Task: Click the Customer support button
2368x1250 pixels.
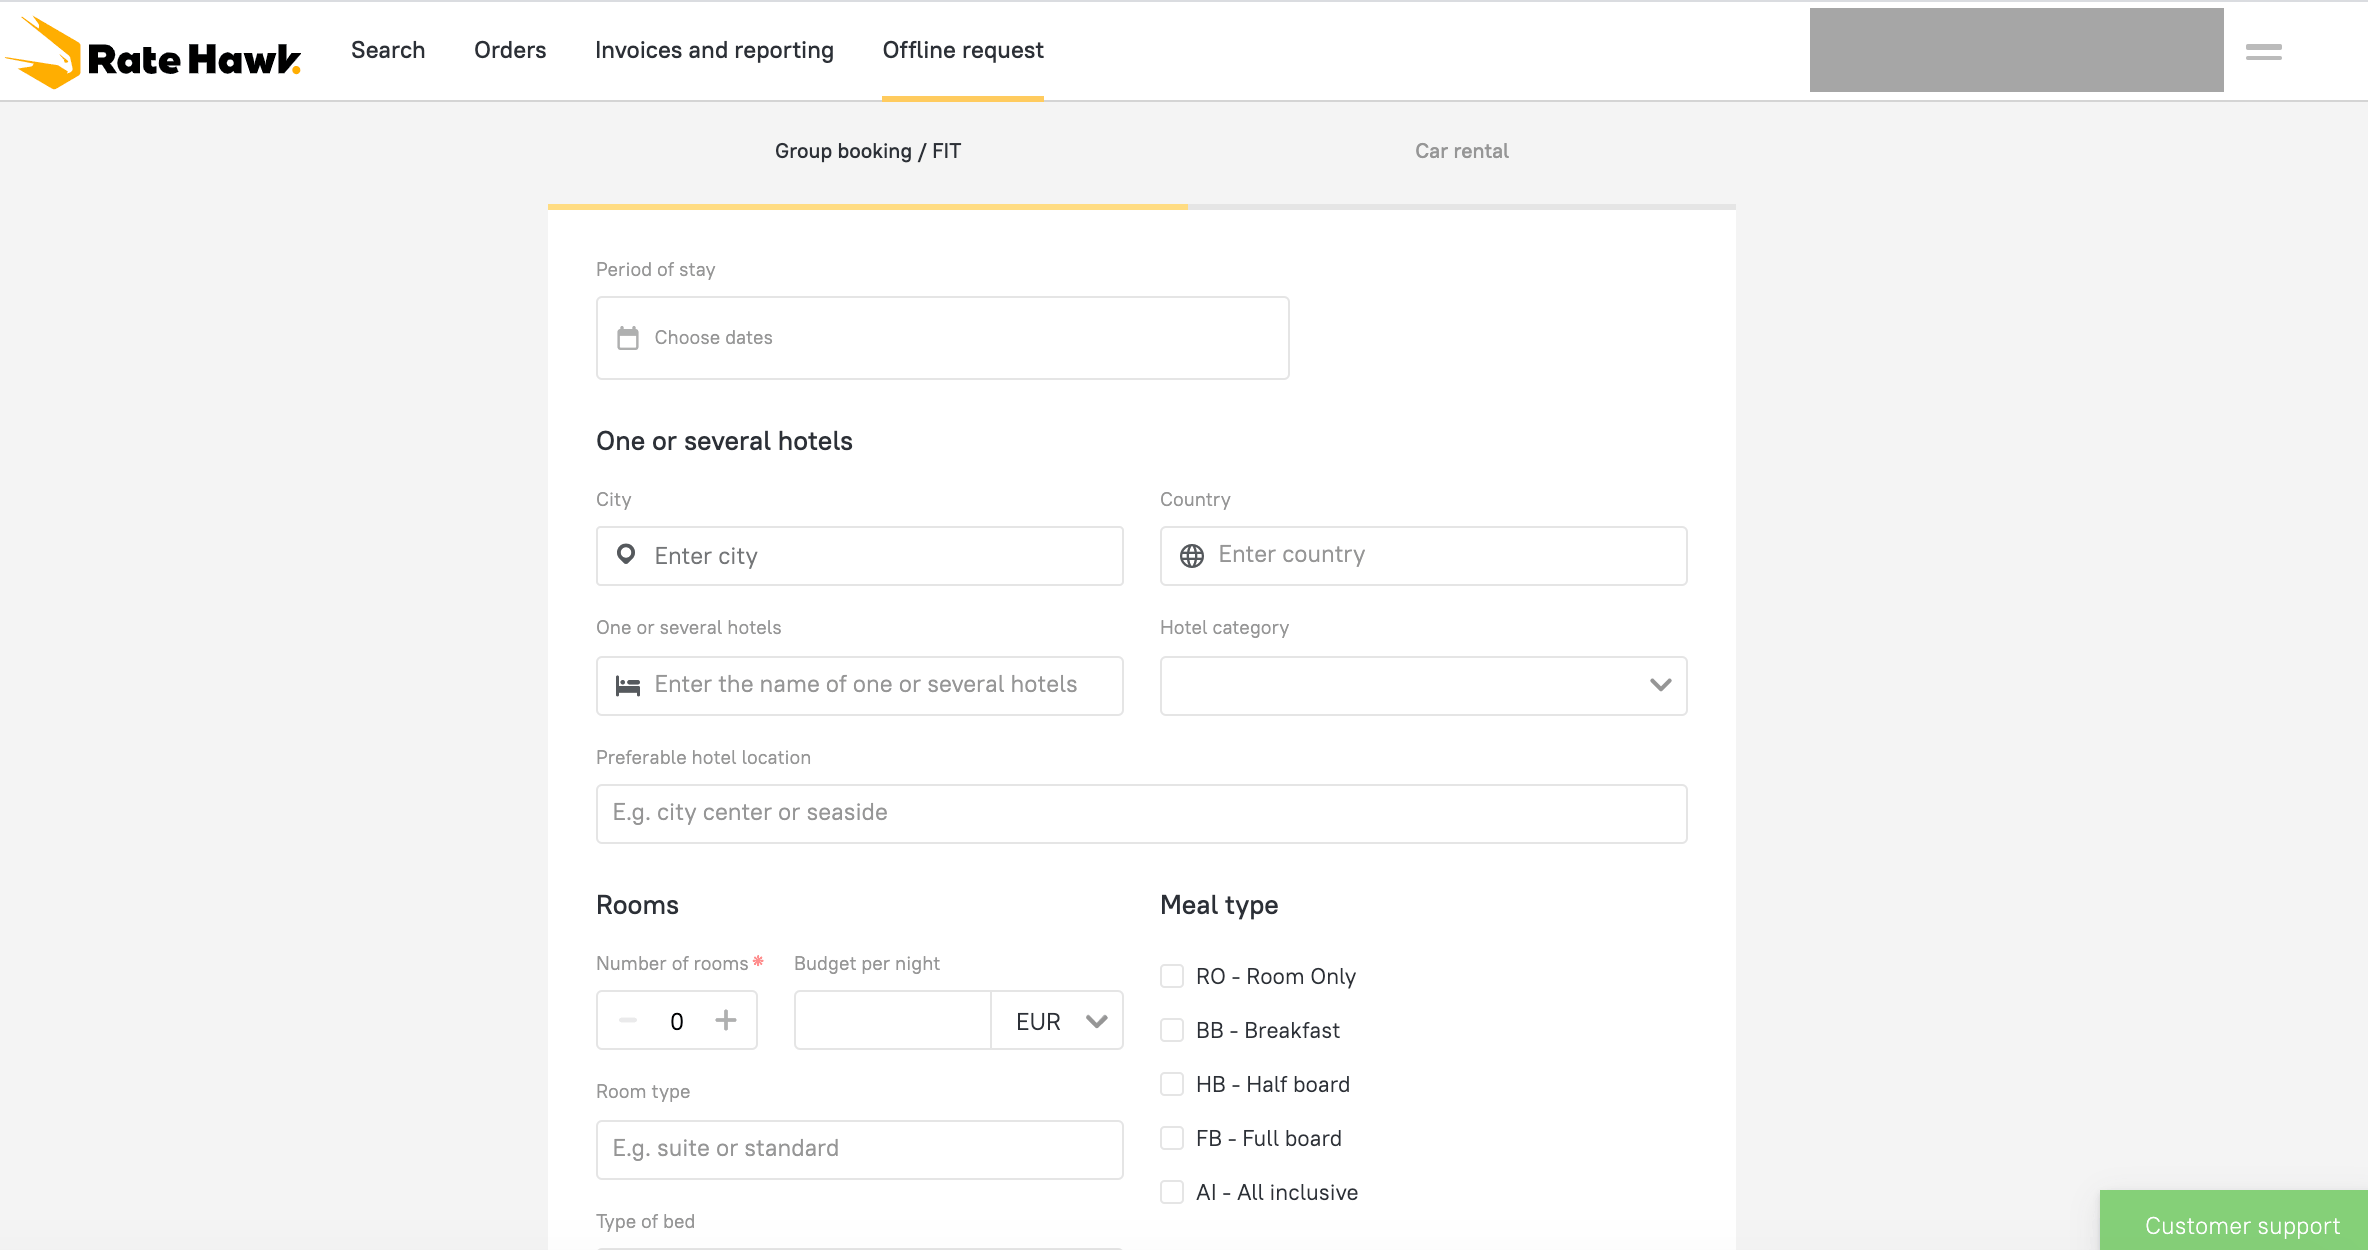Action: point(2241,1225)
